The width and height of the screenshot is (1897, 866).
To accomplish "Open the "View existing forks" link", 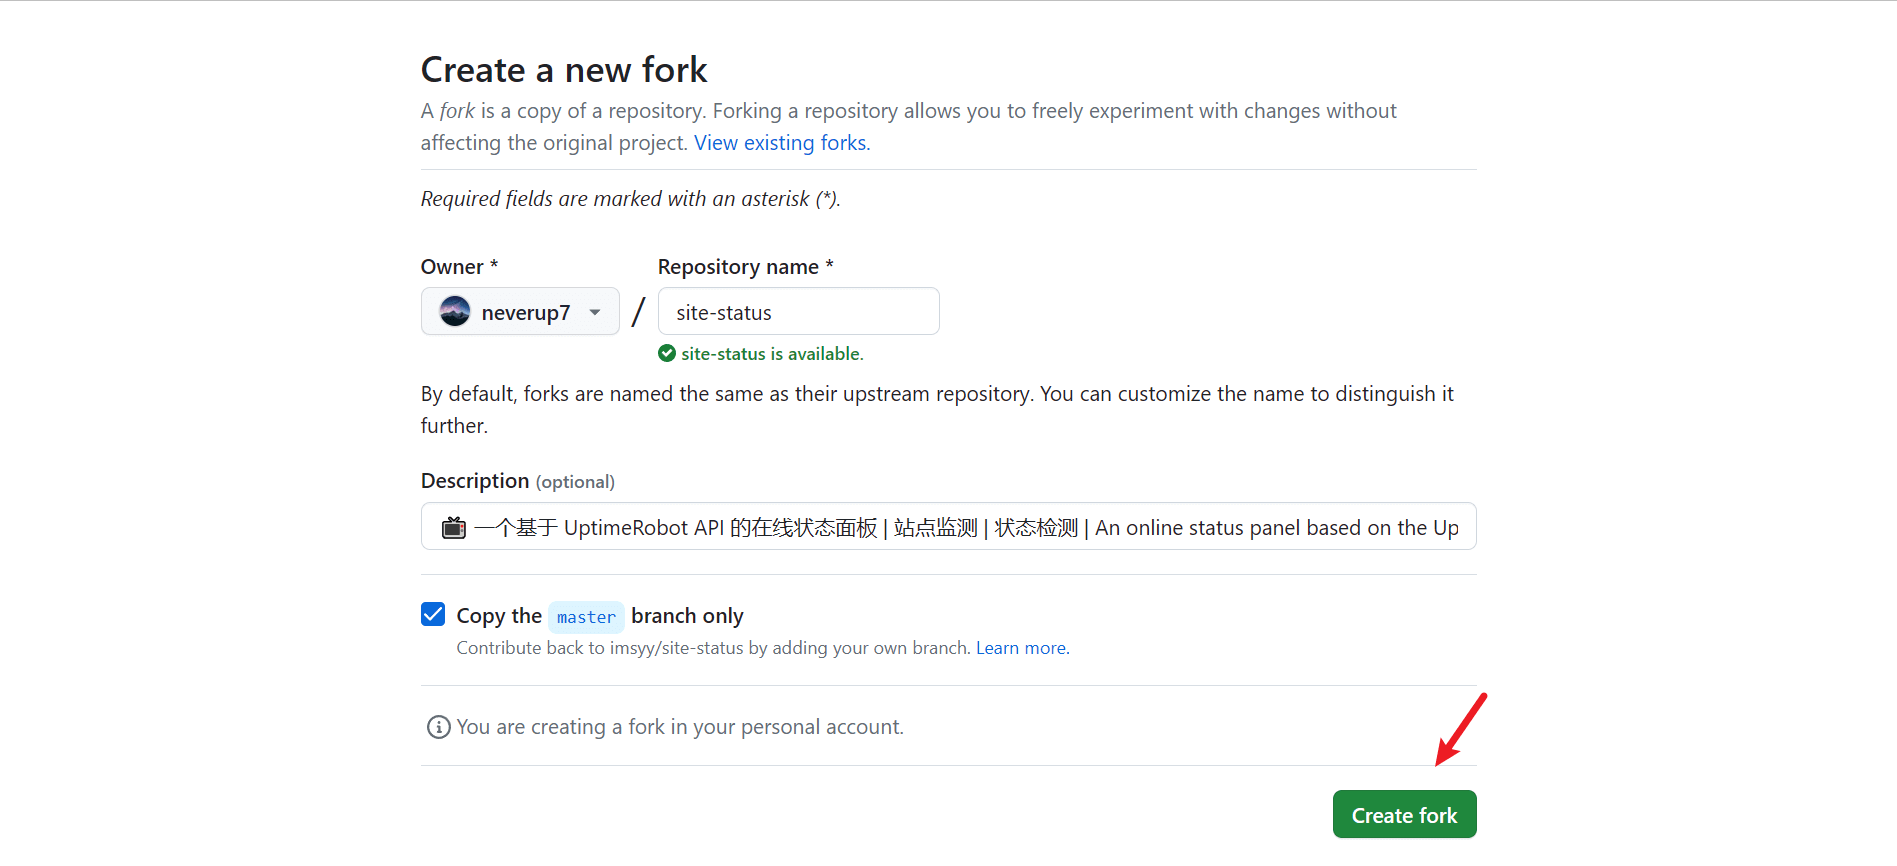I will [x=782, y=143].
